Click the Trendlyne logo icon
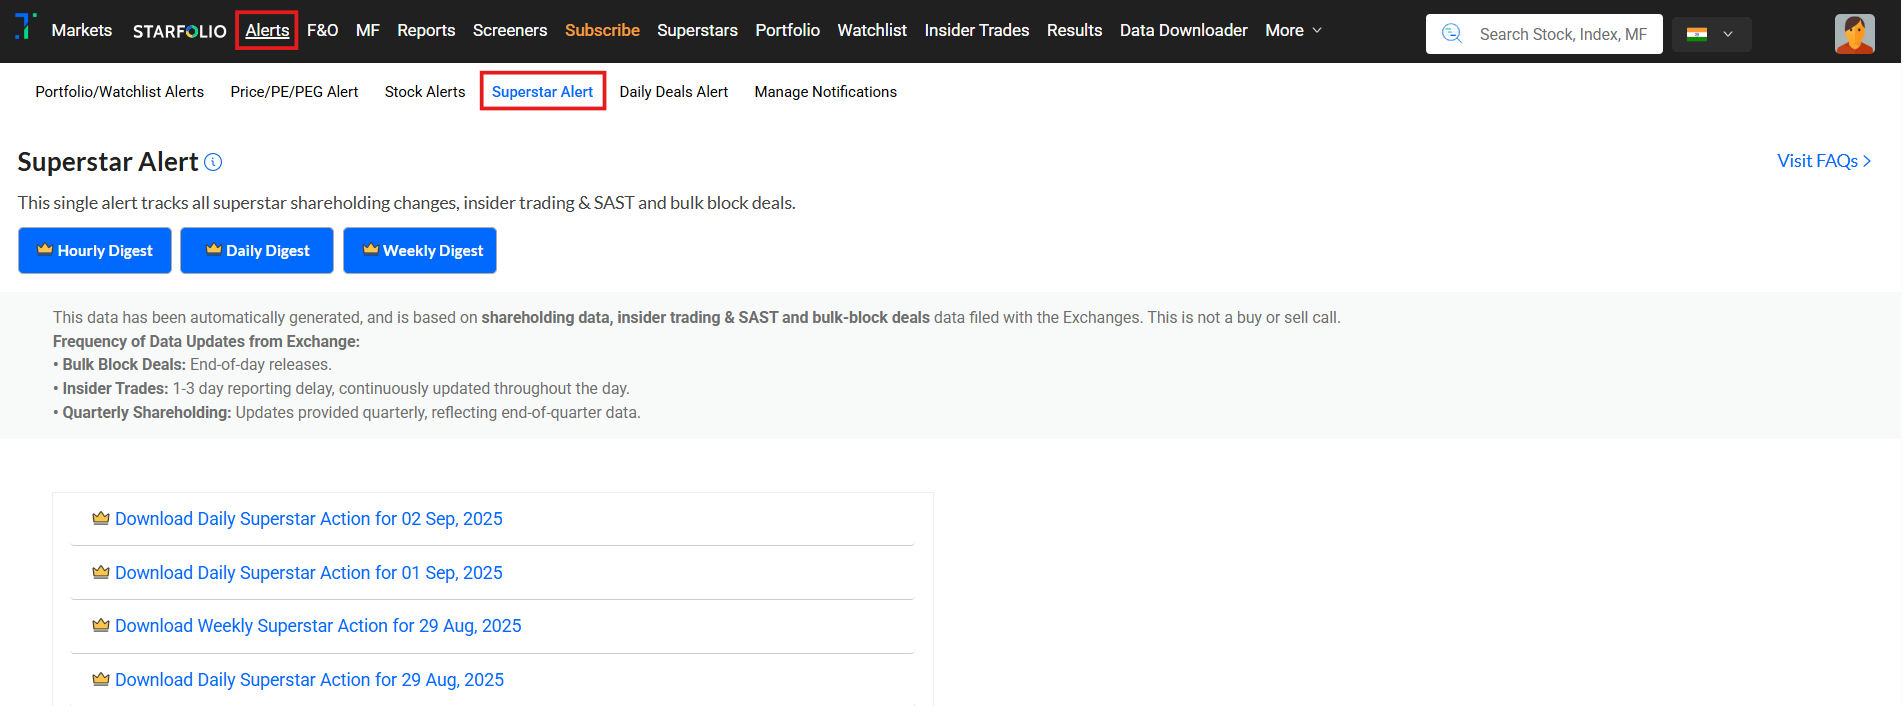Viewport: 1903px width, 706px height. click(26, 27)
